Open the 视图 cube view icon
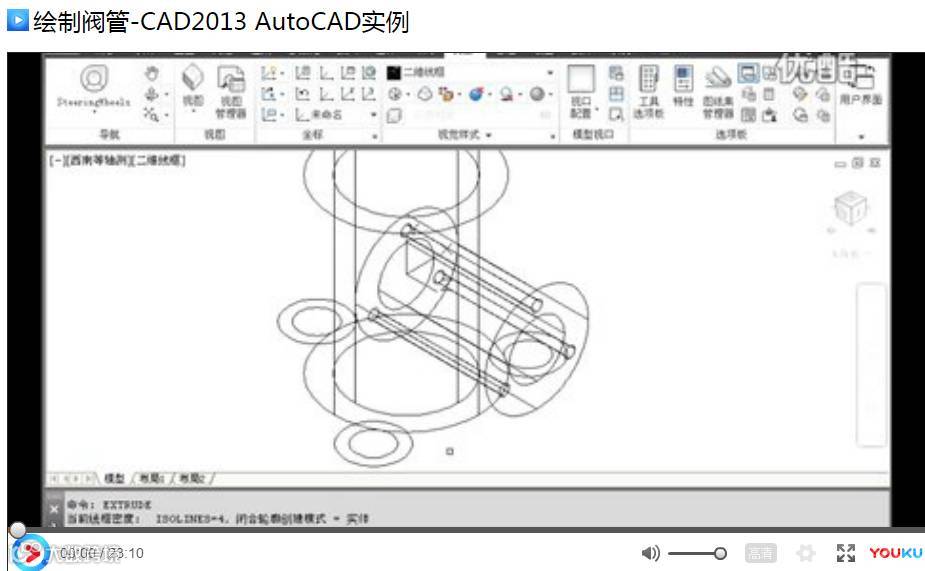 [193, 77]
